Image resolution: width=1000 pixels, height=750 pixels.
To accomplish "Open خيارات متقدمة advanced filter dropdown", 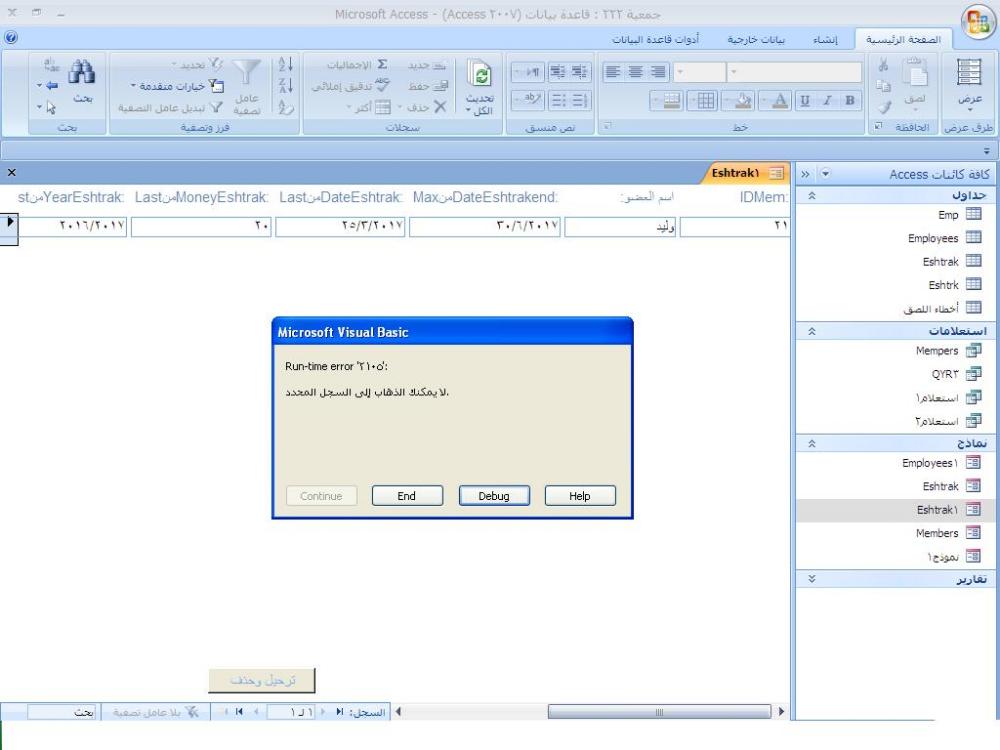I will coord(177,85).
